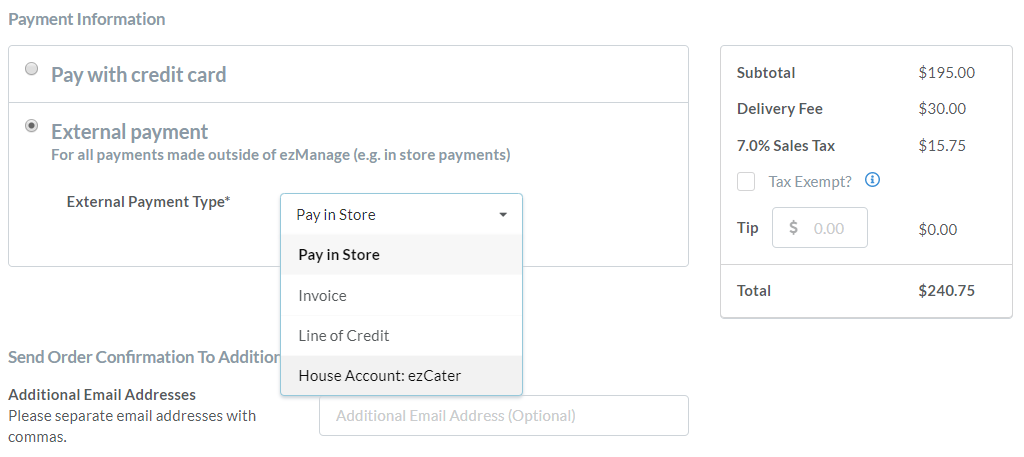Click the dollar sign in Tip field
This screenshot has width=1024, height=457.
click(793, 227)
